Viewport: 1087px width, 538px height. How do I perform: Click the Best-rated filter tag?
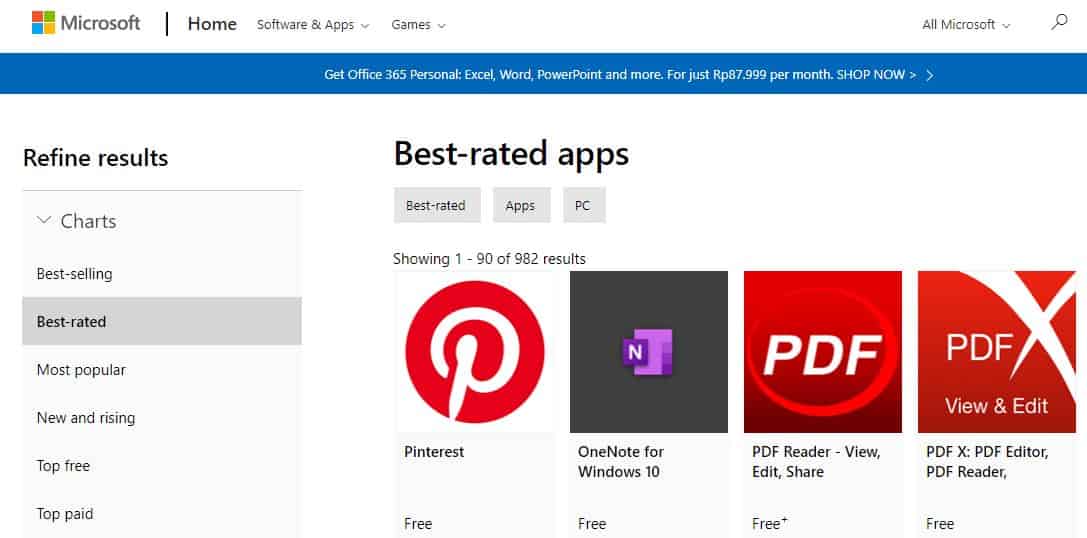click(437, 205)
